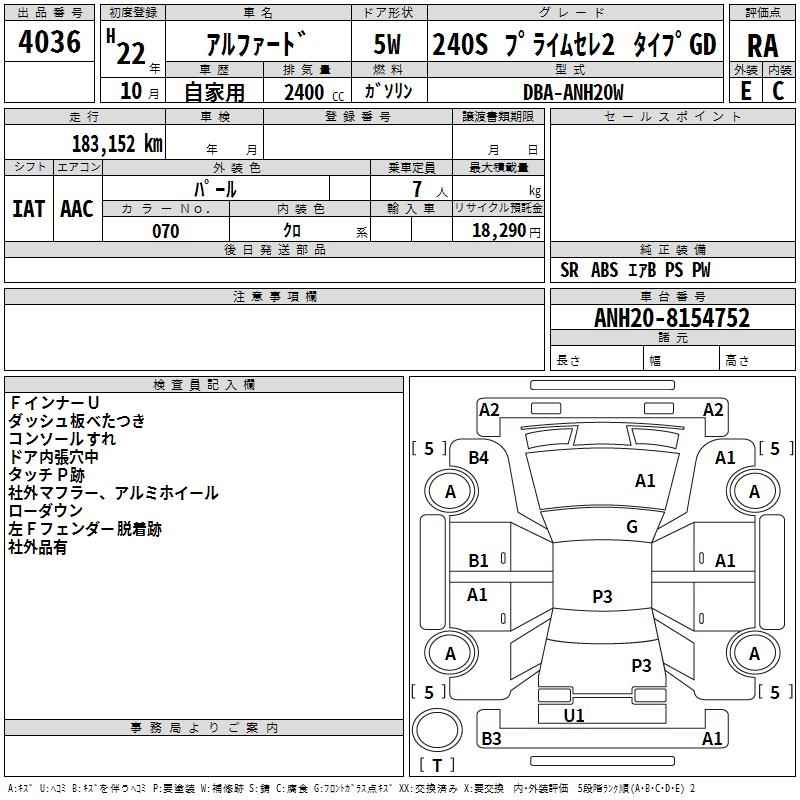Viewport: 800px width, 800px height.
Task: Click the interior grade C
Action: (778, 91)
